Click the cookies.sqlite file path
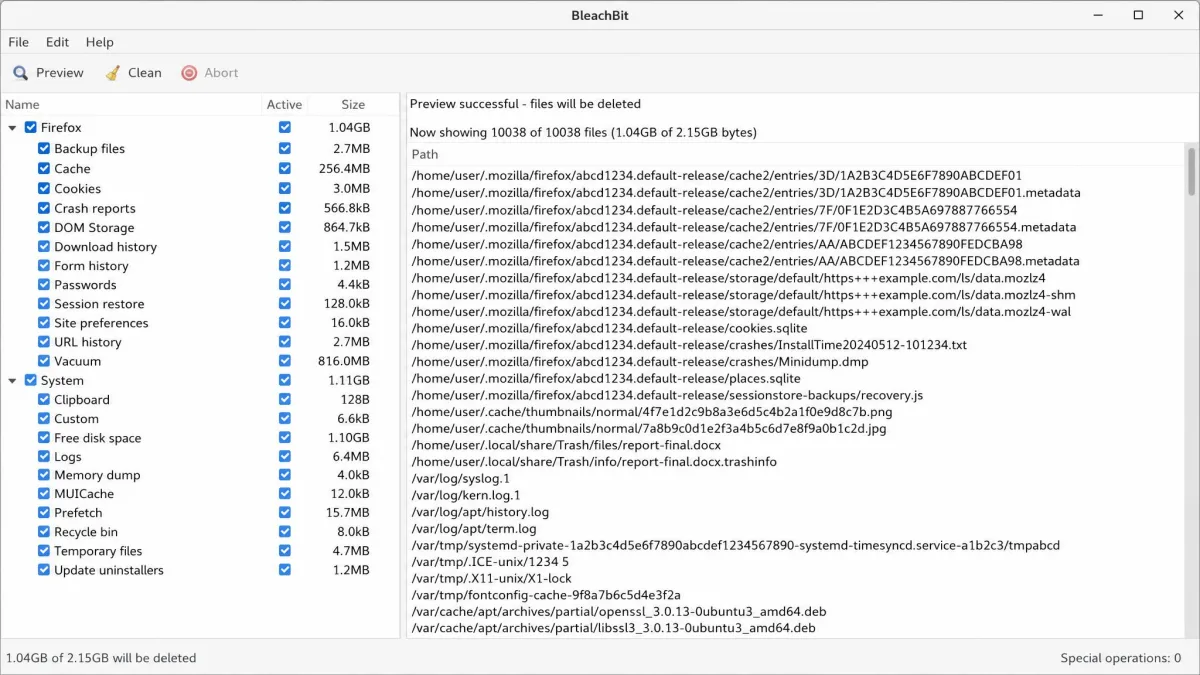 click(609, 328)
